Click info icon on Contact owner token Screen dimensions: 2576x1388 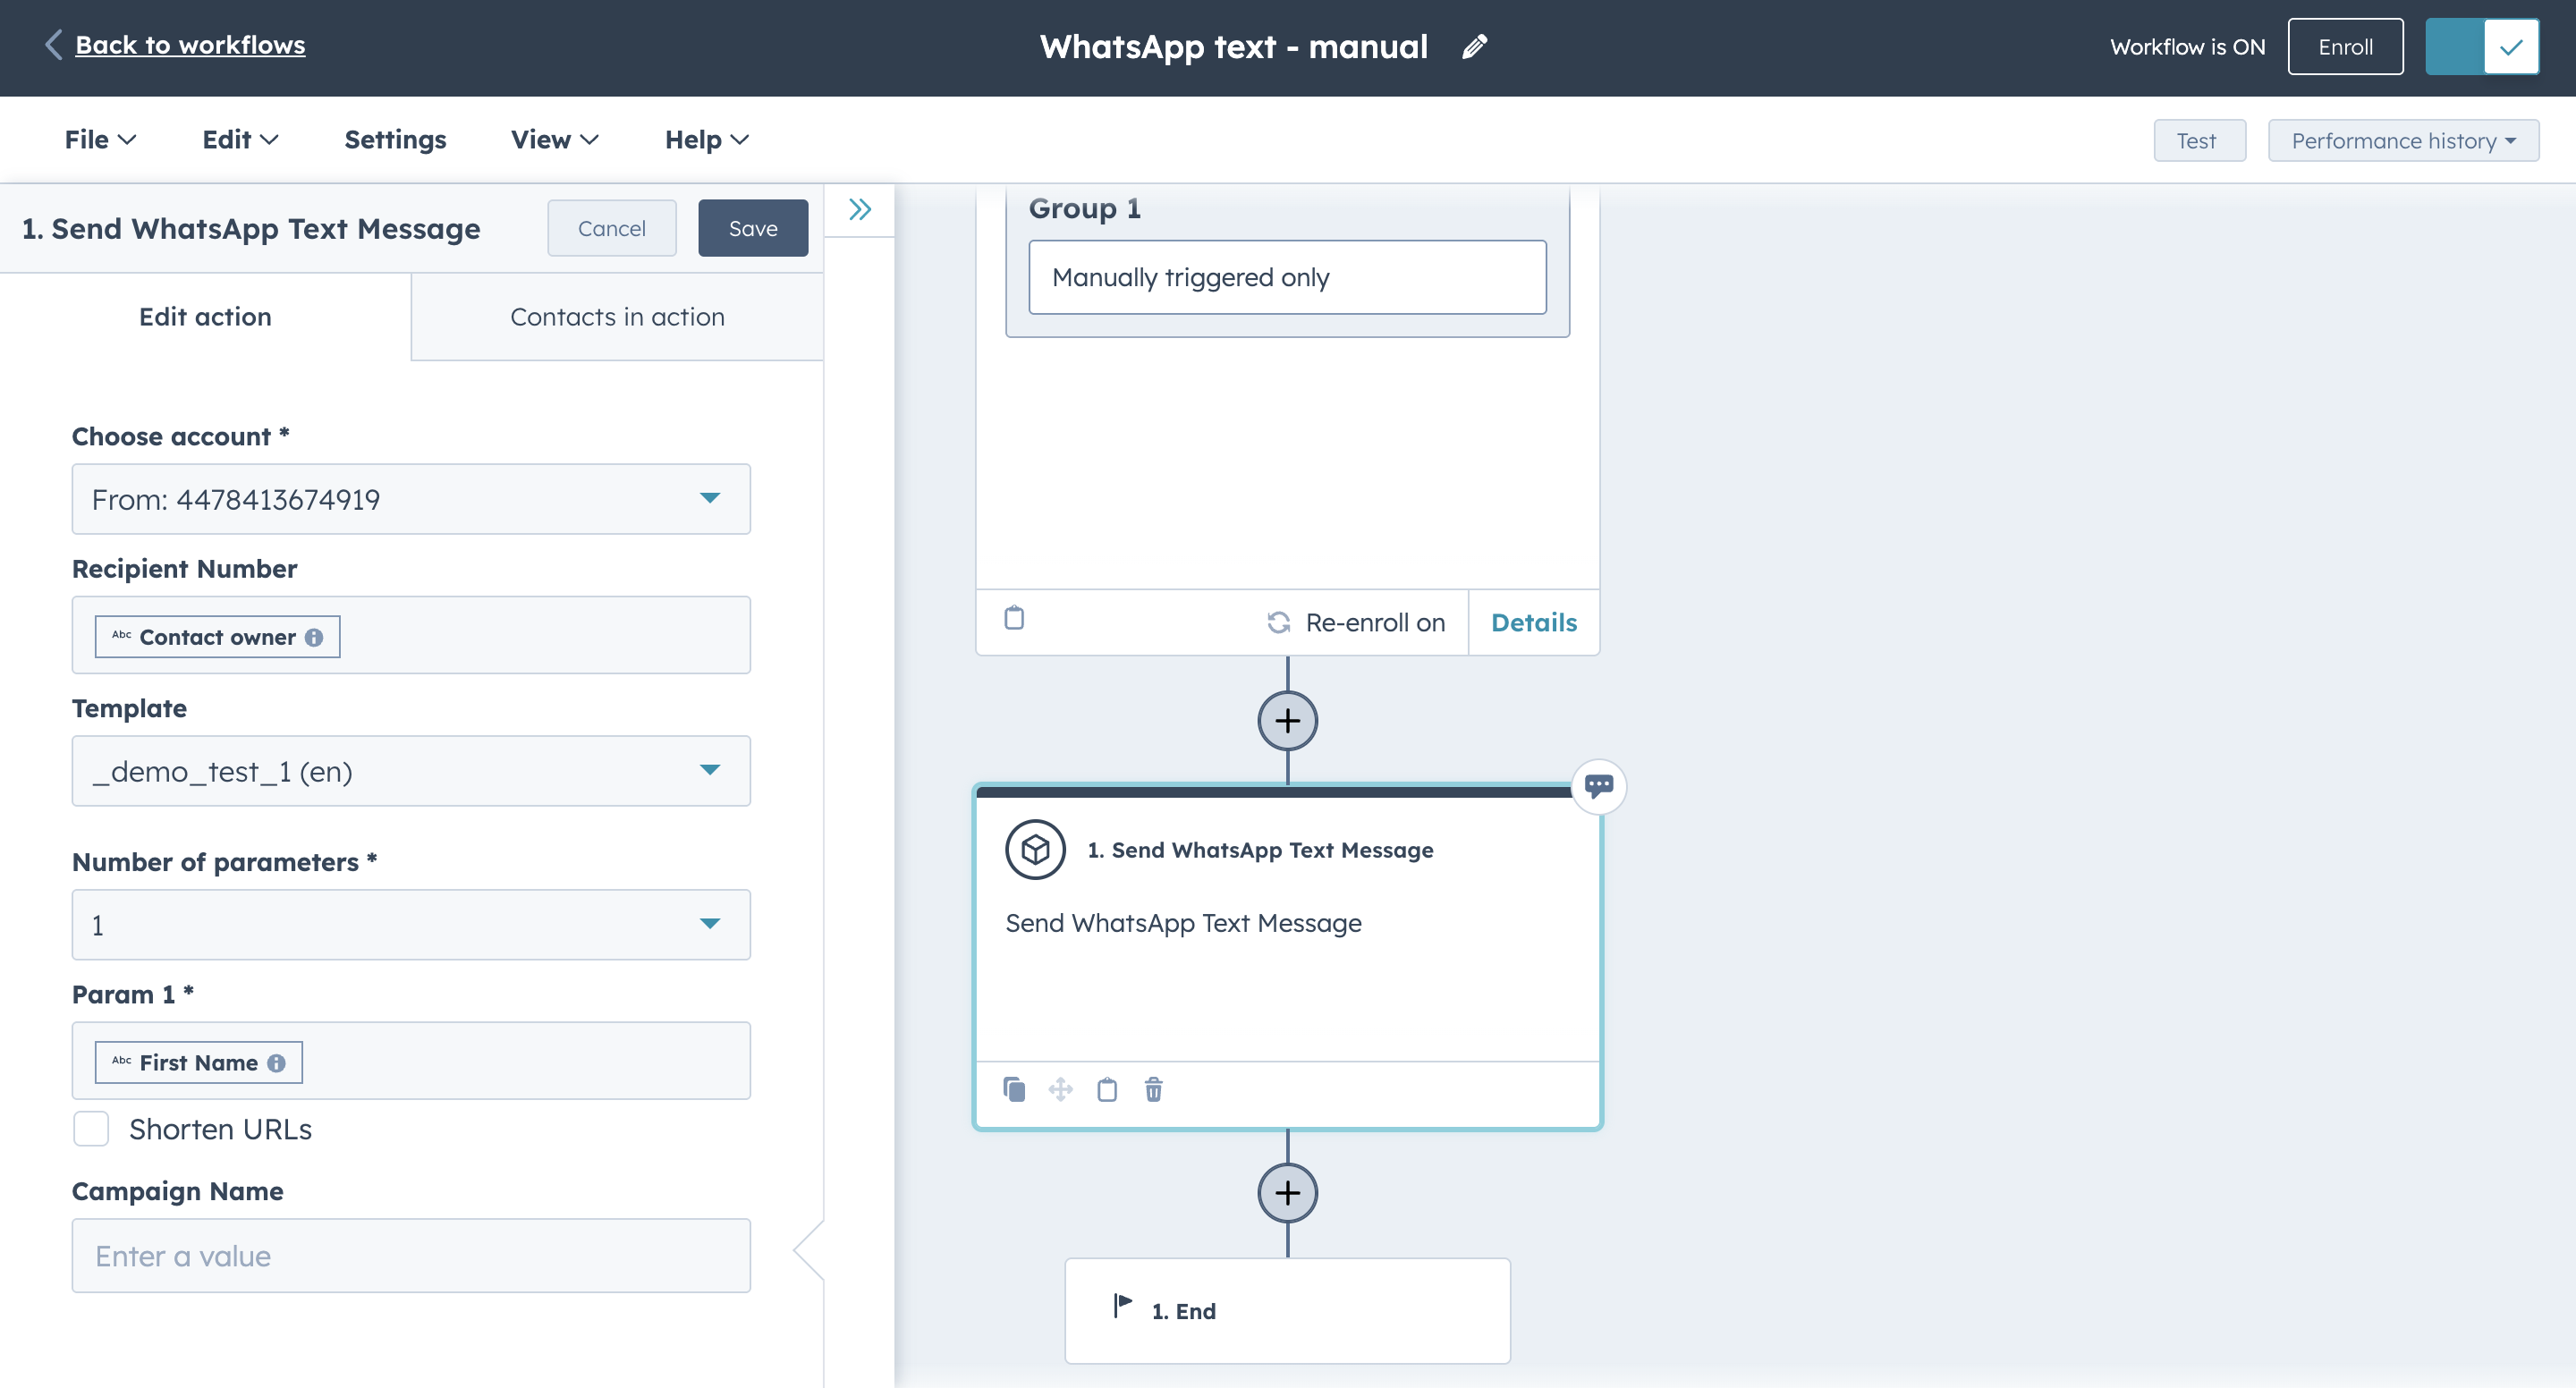(x=314, y=637)
